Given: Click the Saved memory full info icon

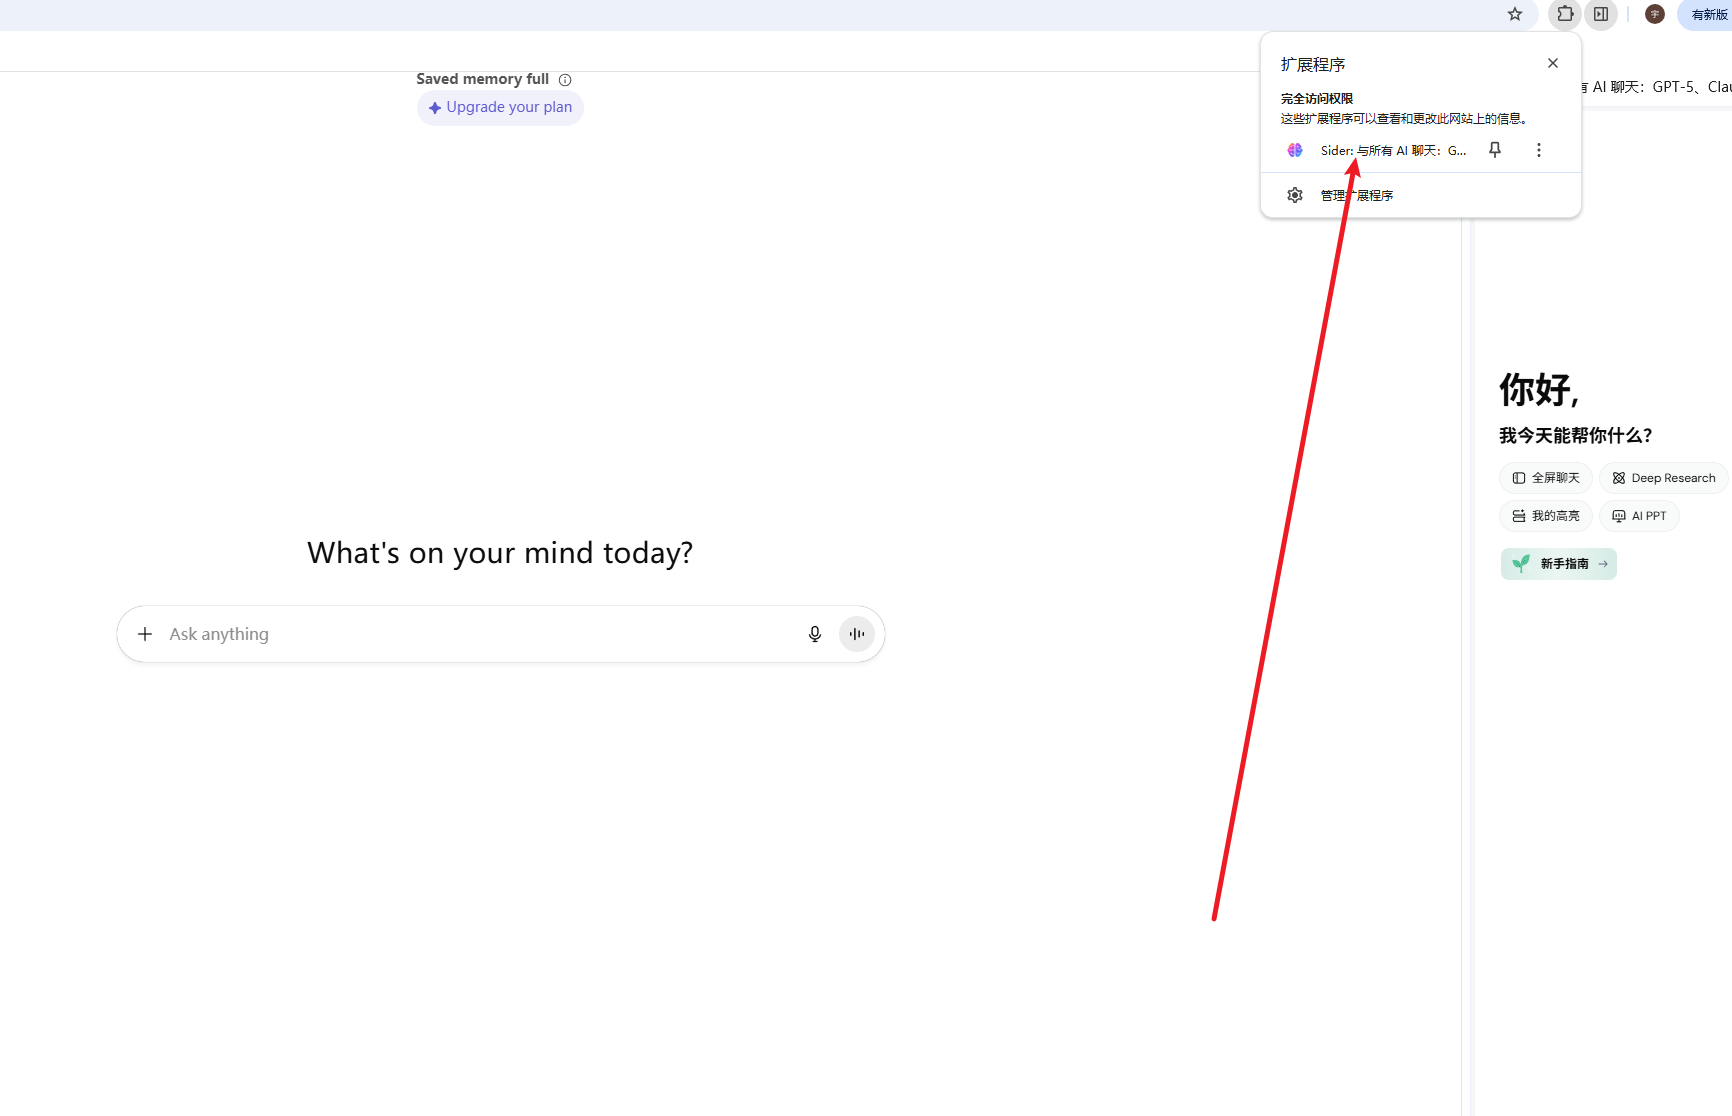Looking at the screenshot, I should click(x=565, y=80).
